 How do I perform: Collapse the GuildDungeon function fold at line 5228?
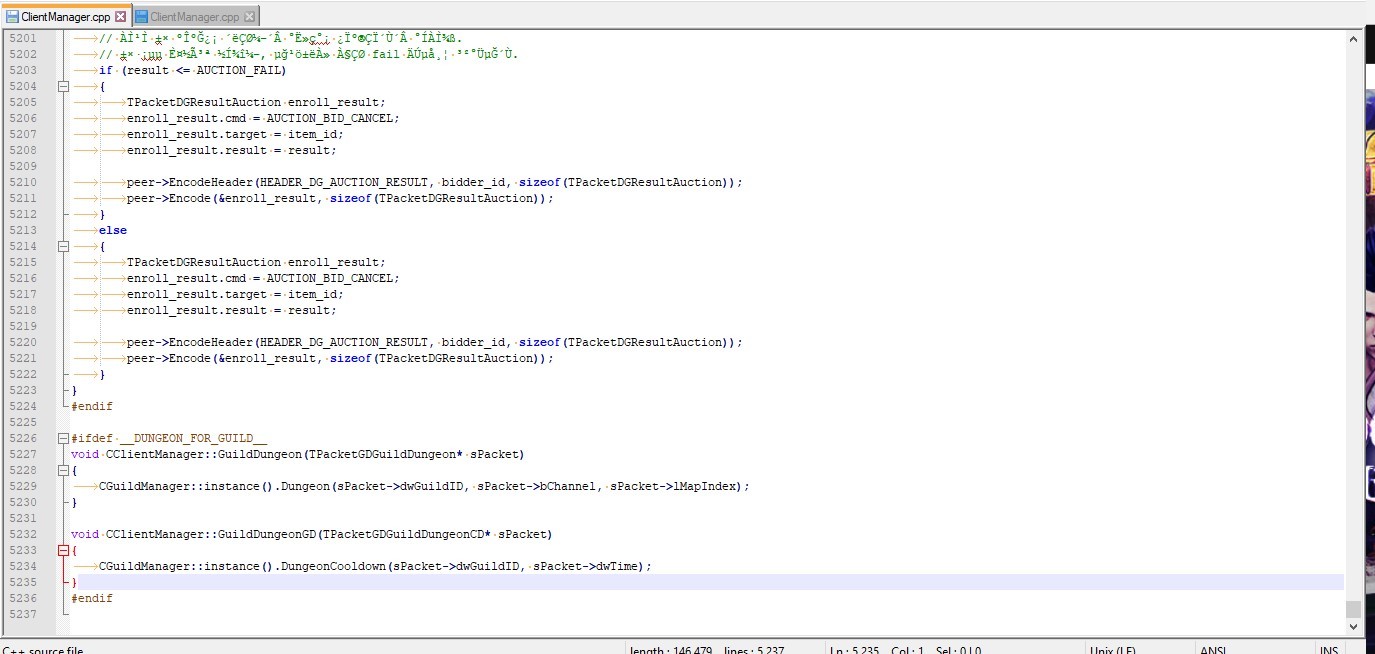(x=64, y=470)
